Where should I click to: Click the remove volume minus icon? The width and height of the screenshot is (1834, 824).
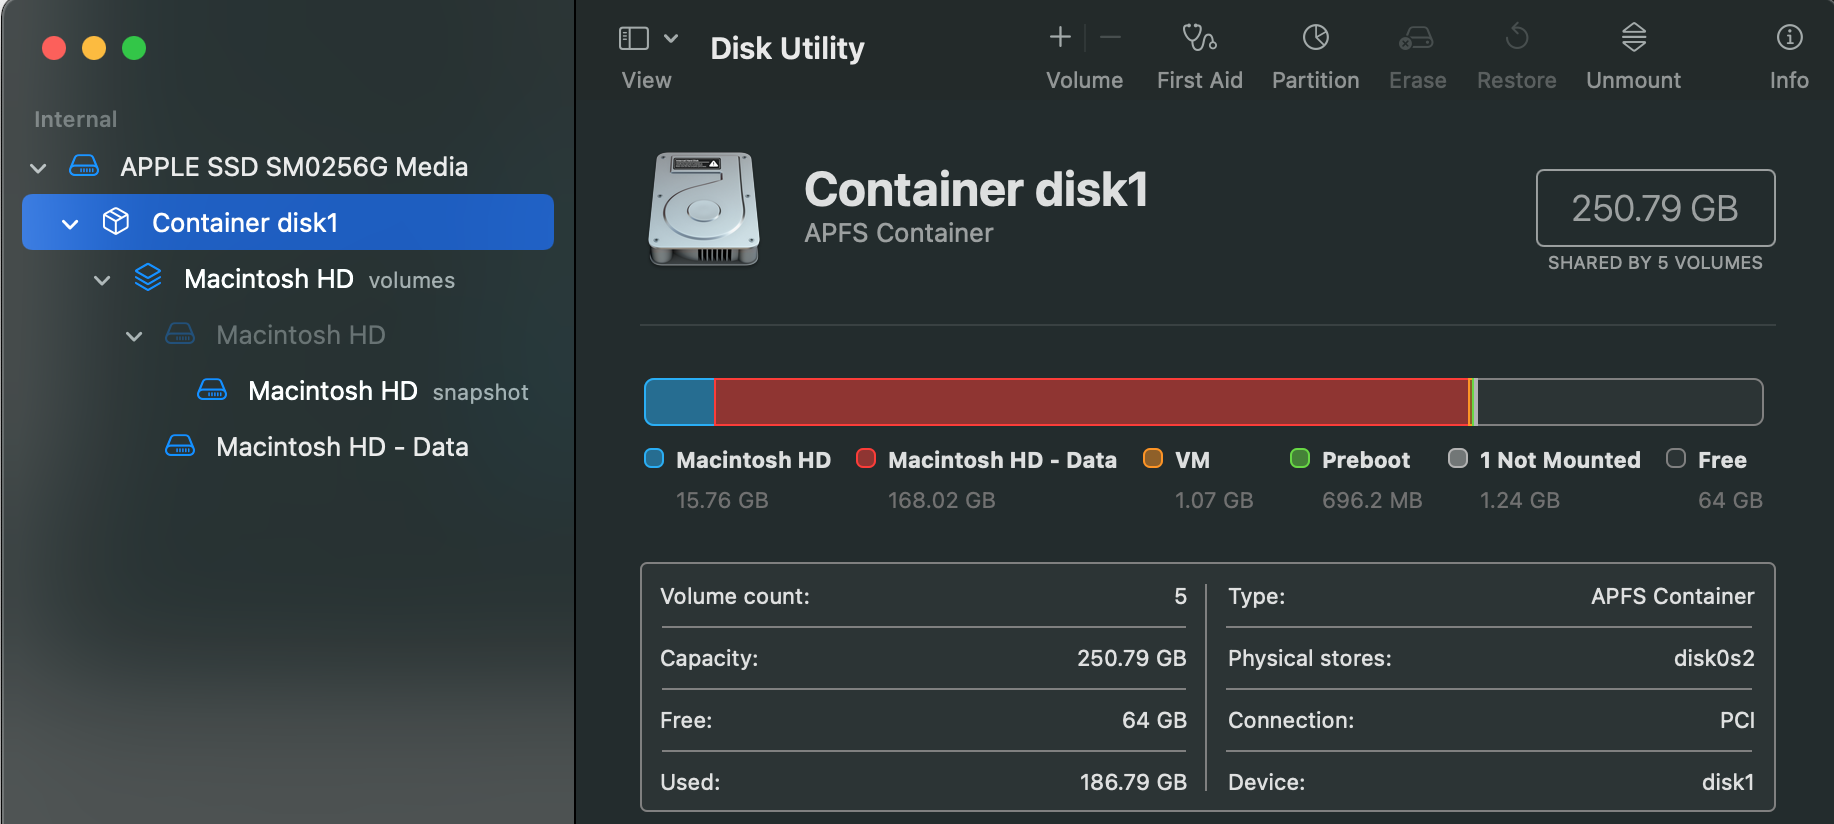point(1110,38)
